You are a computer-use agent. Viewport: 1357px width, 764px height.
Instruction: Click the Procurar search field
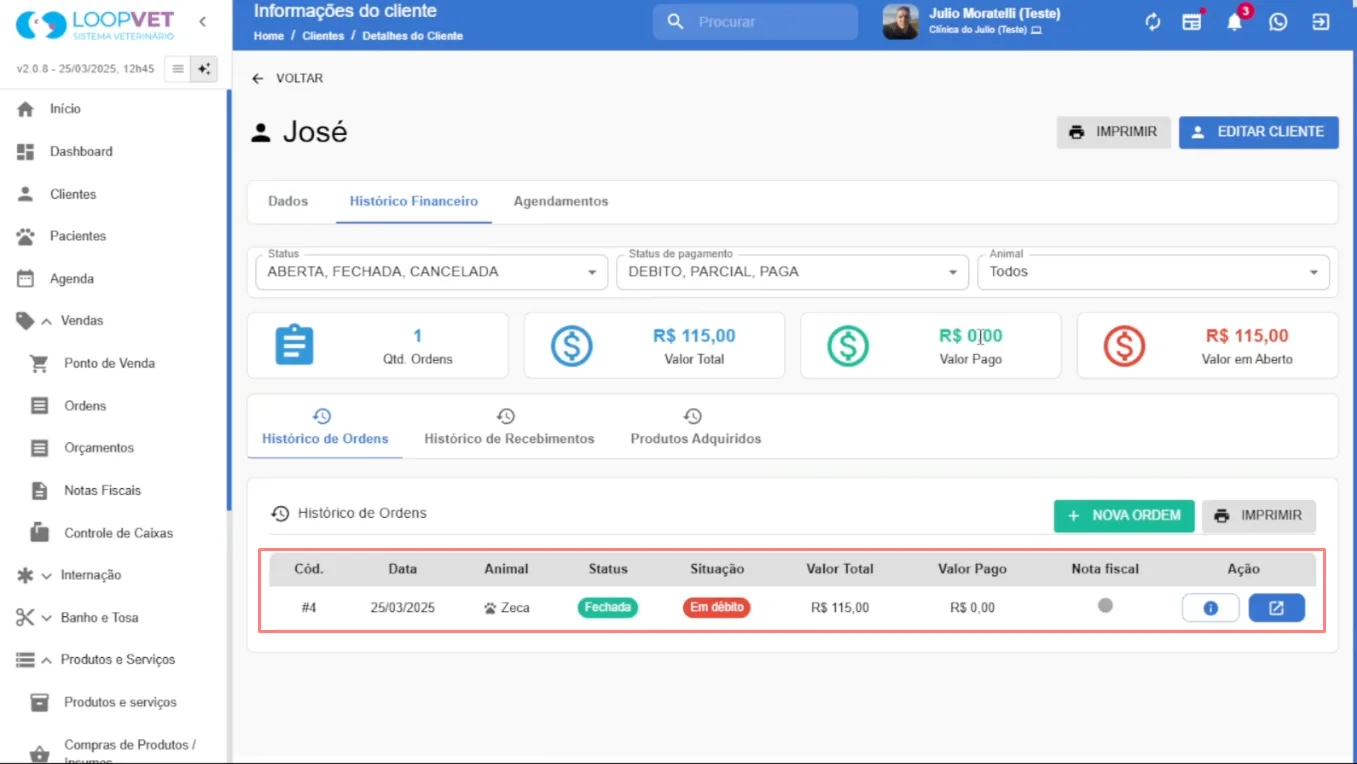(x=755, y=22)
